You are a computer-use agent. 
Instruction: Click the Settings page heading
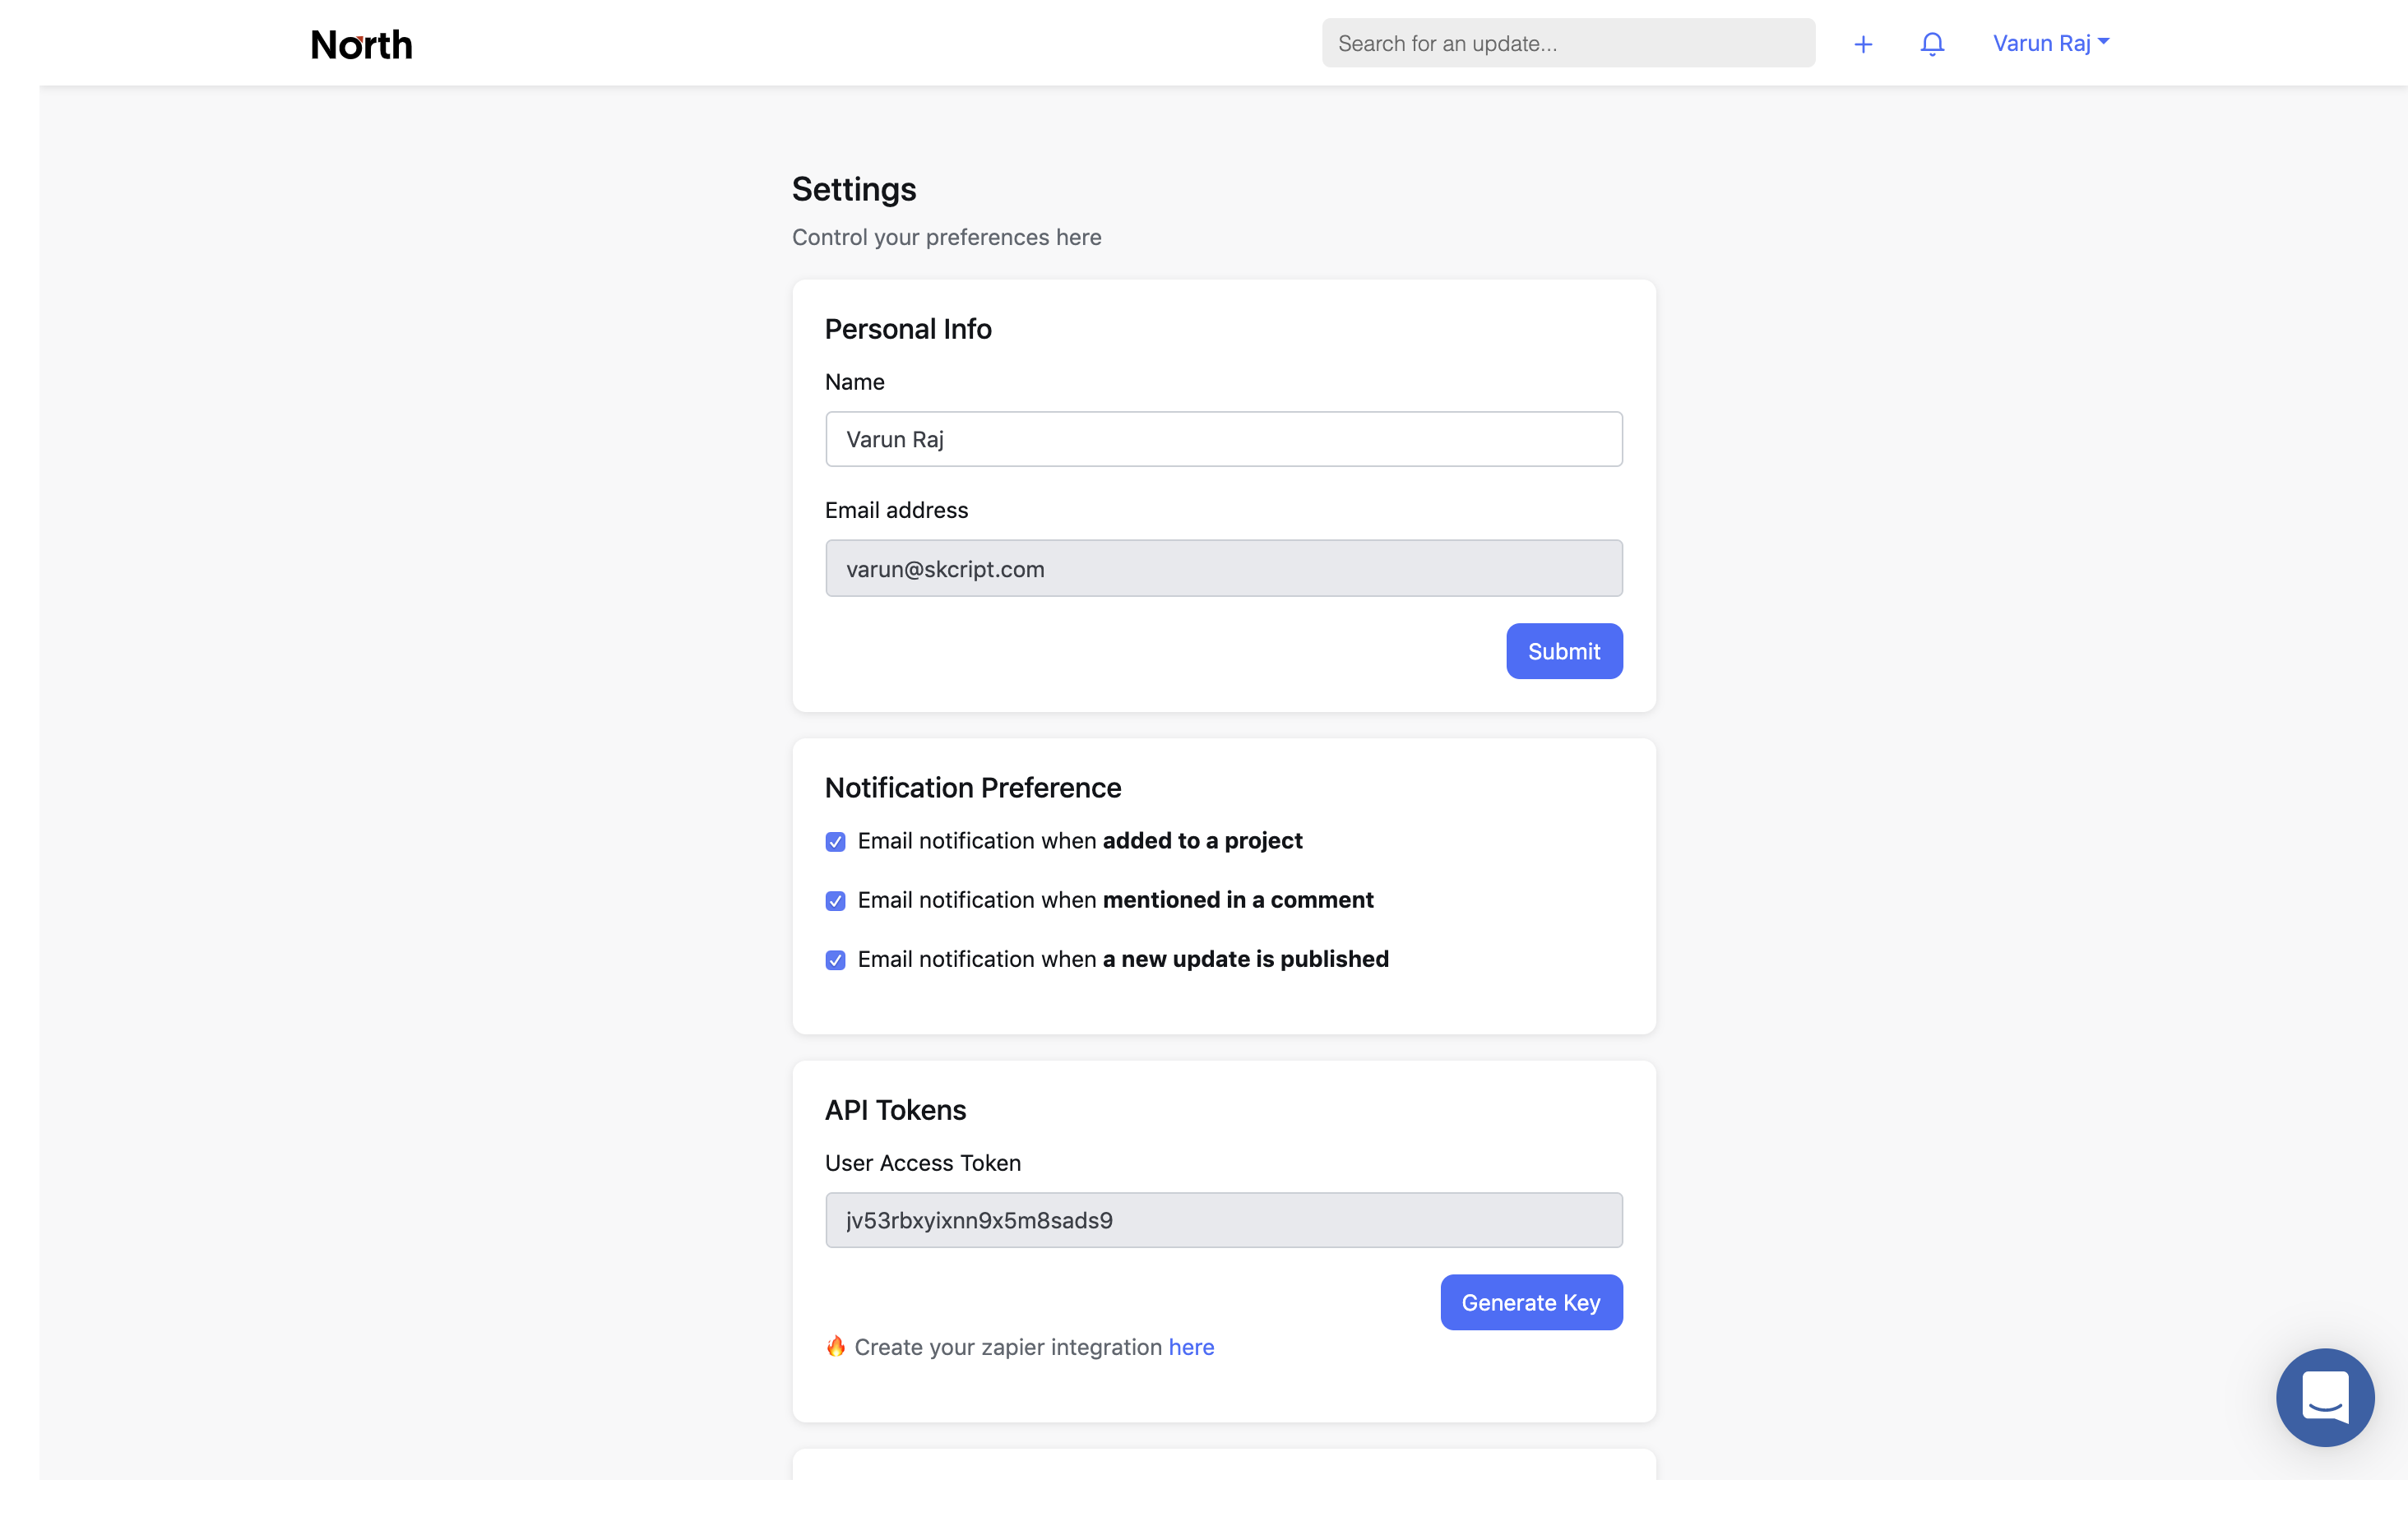[x=854, y=189]
